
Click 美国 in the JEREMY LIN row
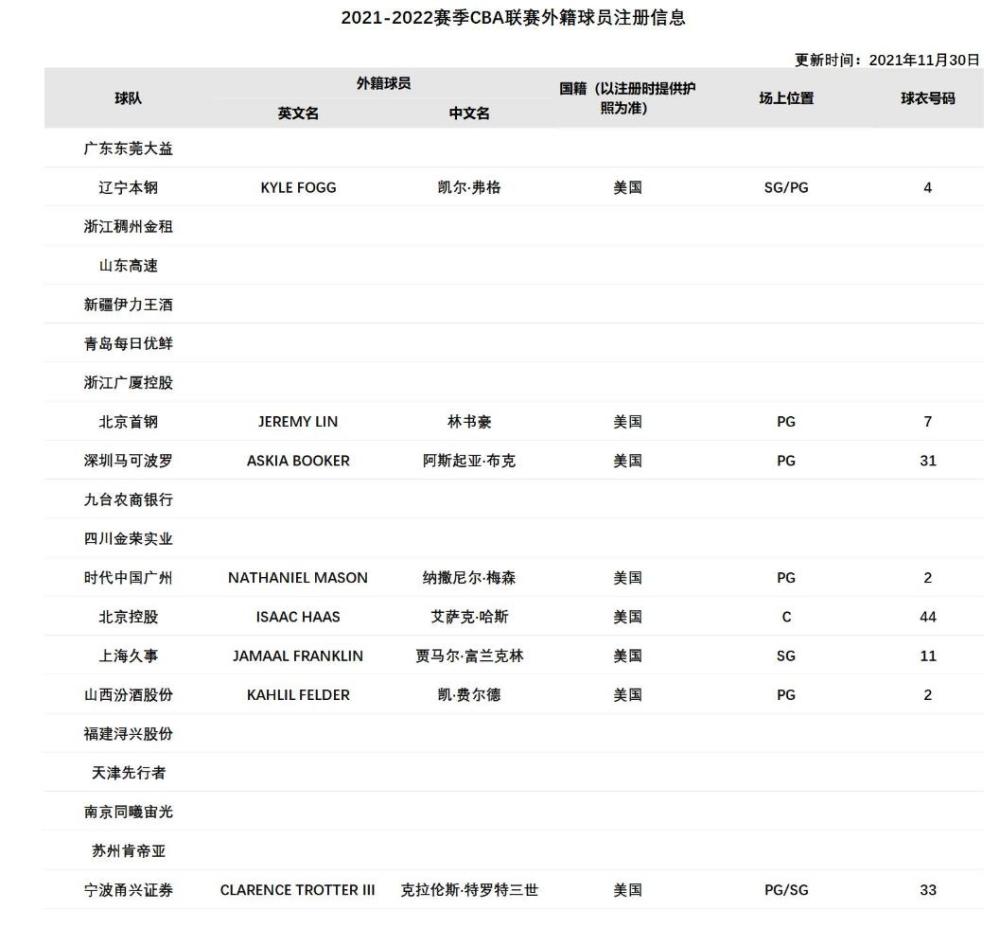[627, 421]
